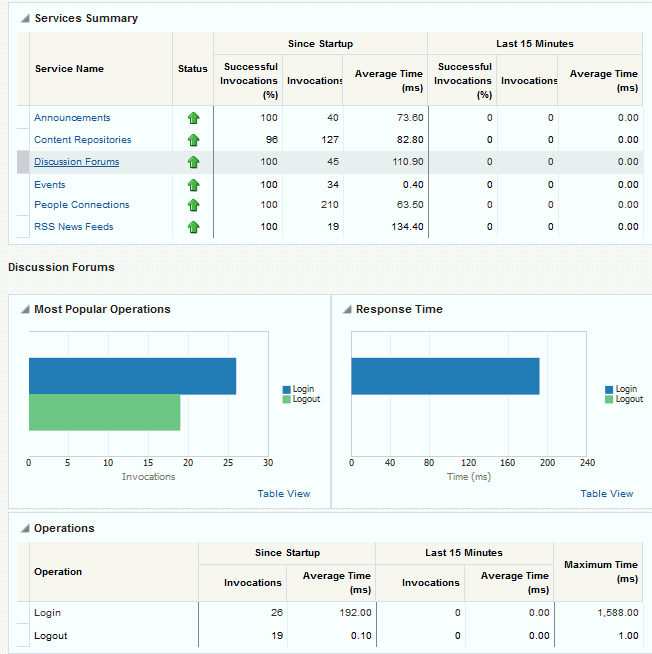Click the Discussion Forums green status icon
This screenshot has height=654, width=652.
tap(193, 162)
